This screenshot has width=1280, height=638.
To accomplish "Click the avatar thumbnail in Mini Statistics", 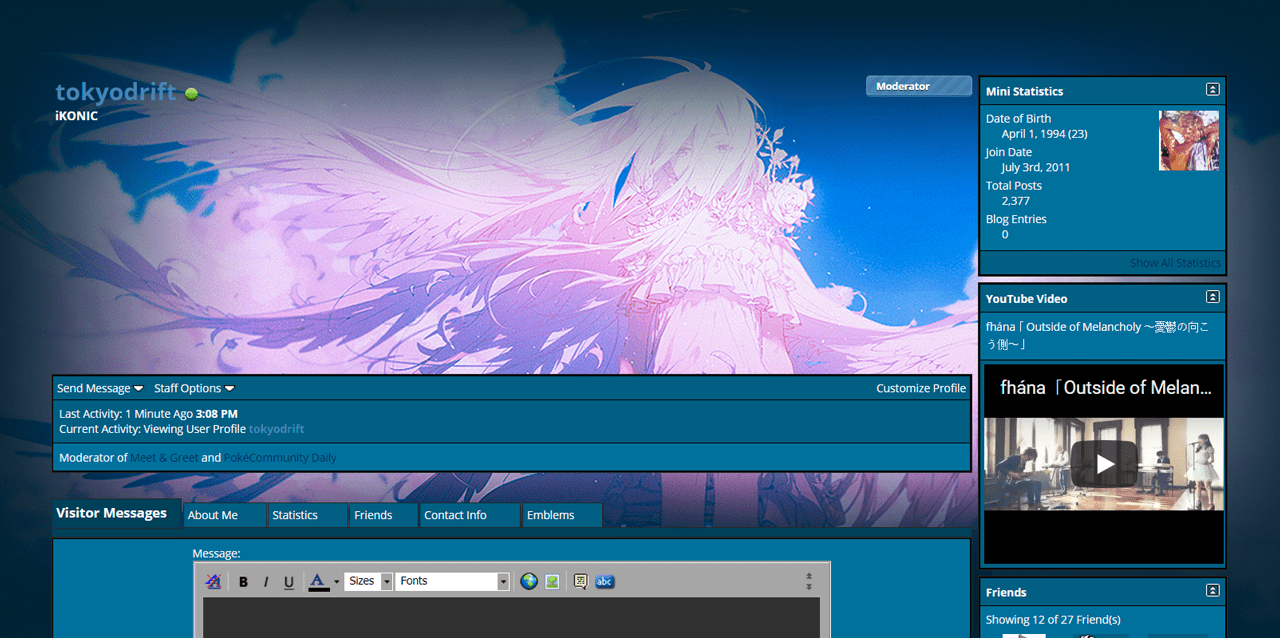I will click(x=1189, y=140).
